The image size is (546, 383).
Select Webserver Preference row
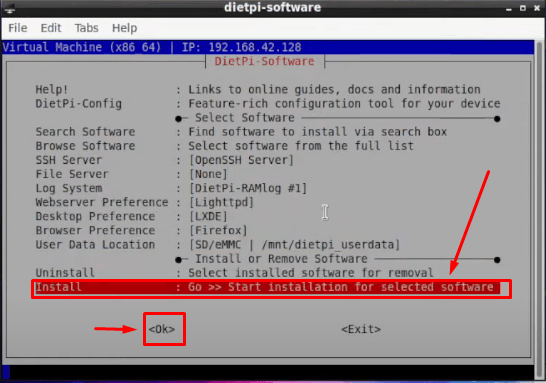(x=268, y=202)
